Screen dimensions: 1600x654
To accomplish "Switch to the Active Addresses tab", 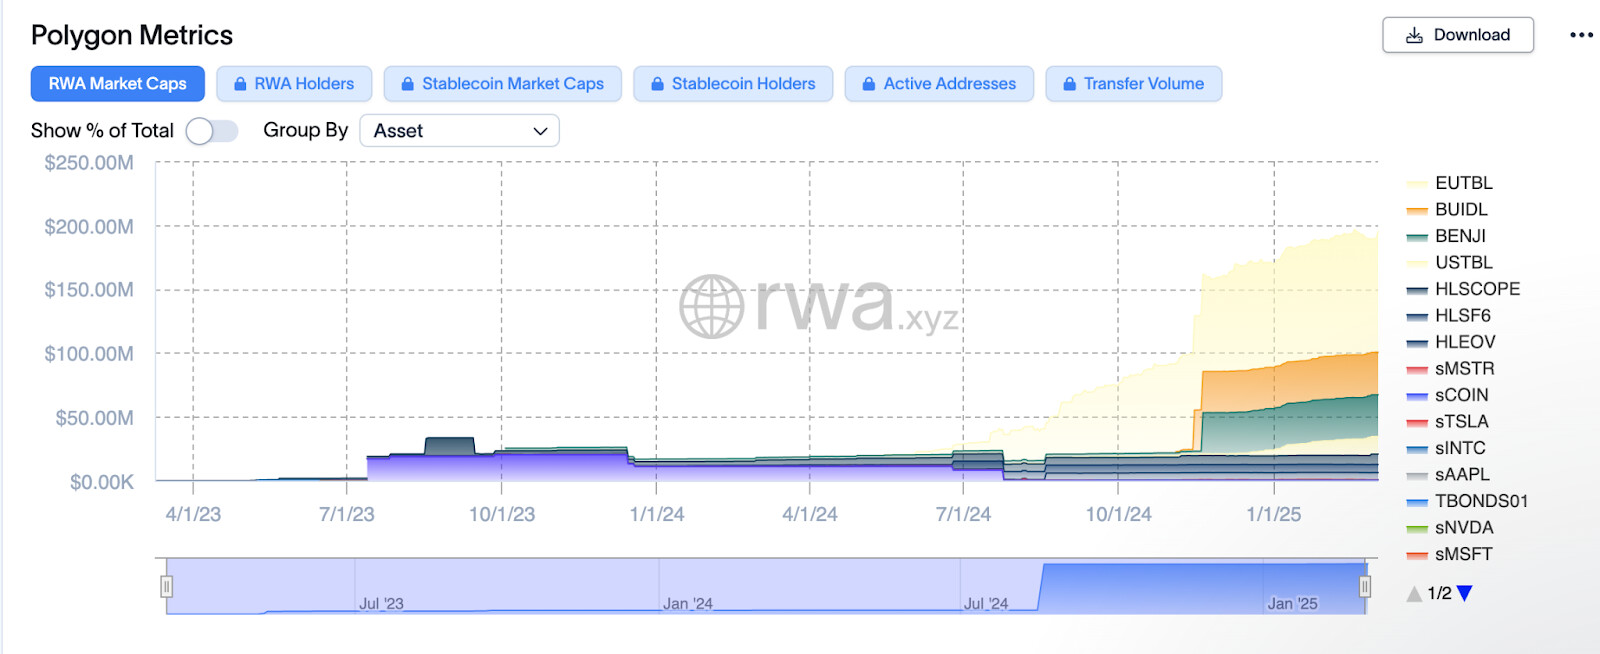I will 939,84.
